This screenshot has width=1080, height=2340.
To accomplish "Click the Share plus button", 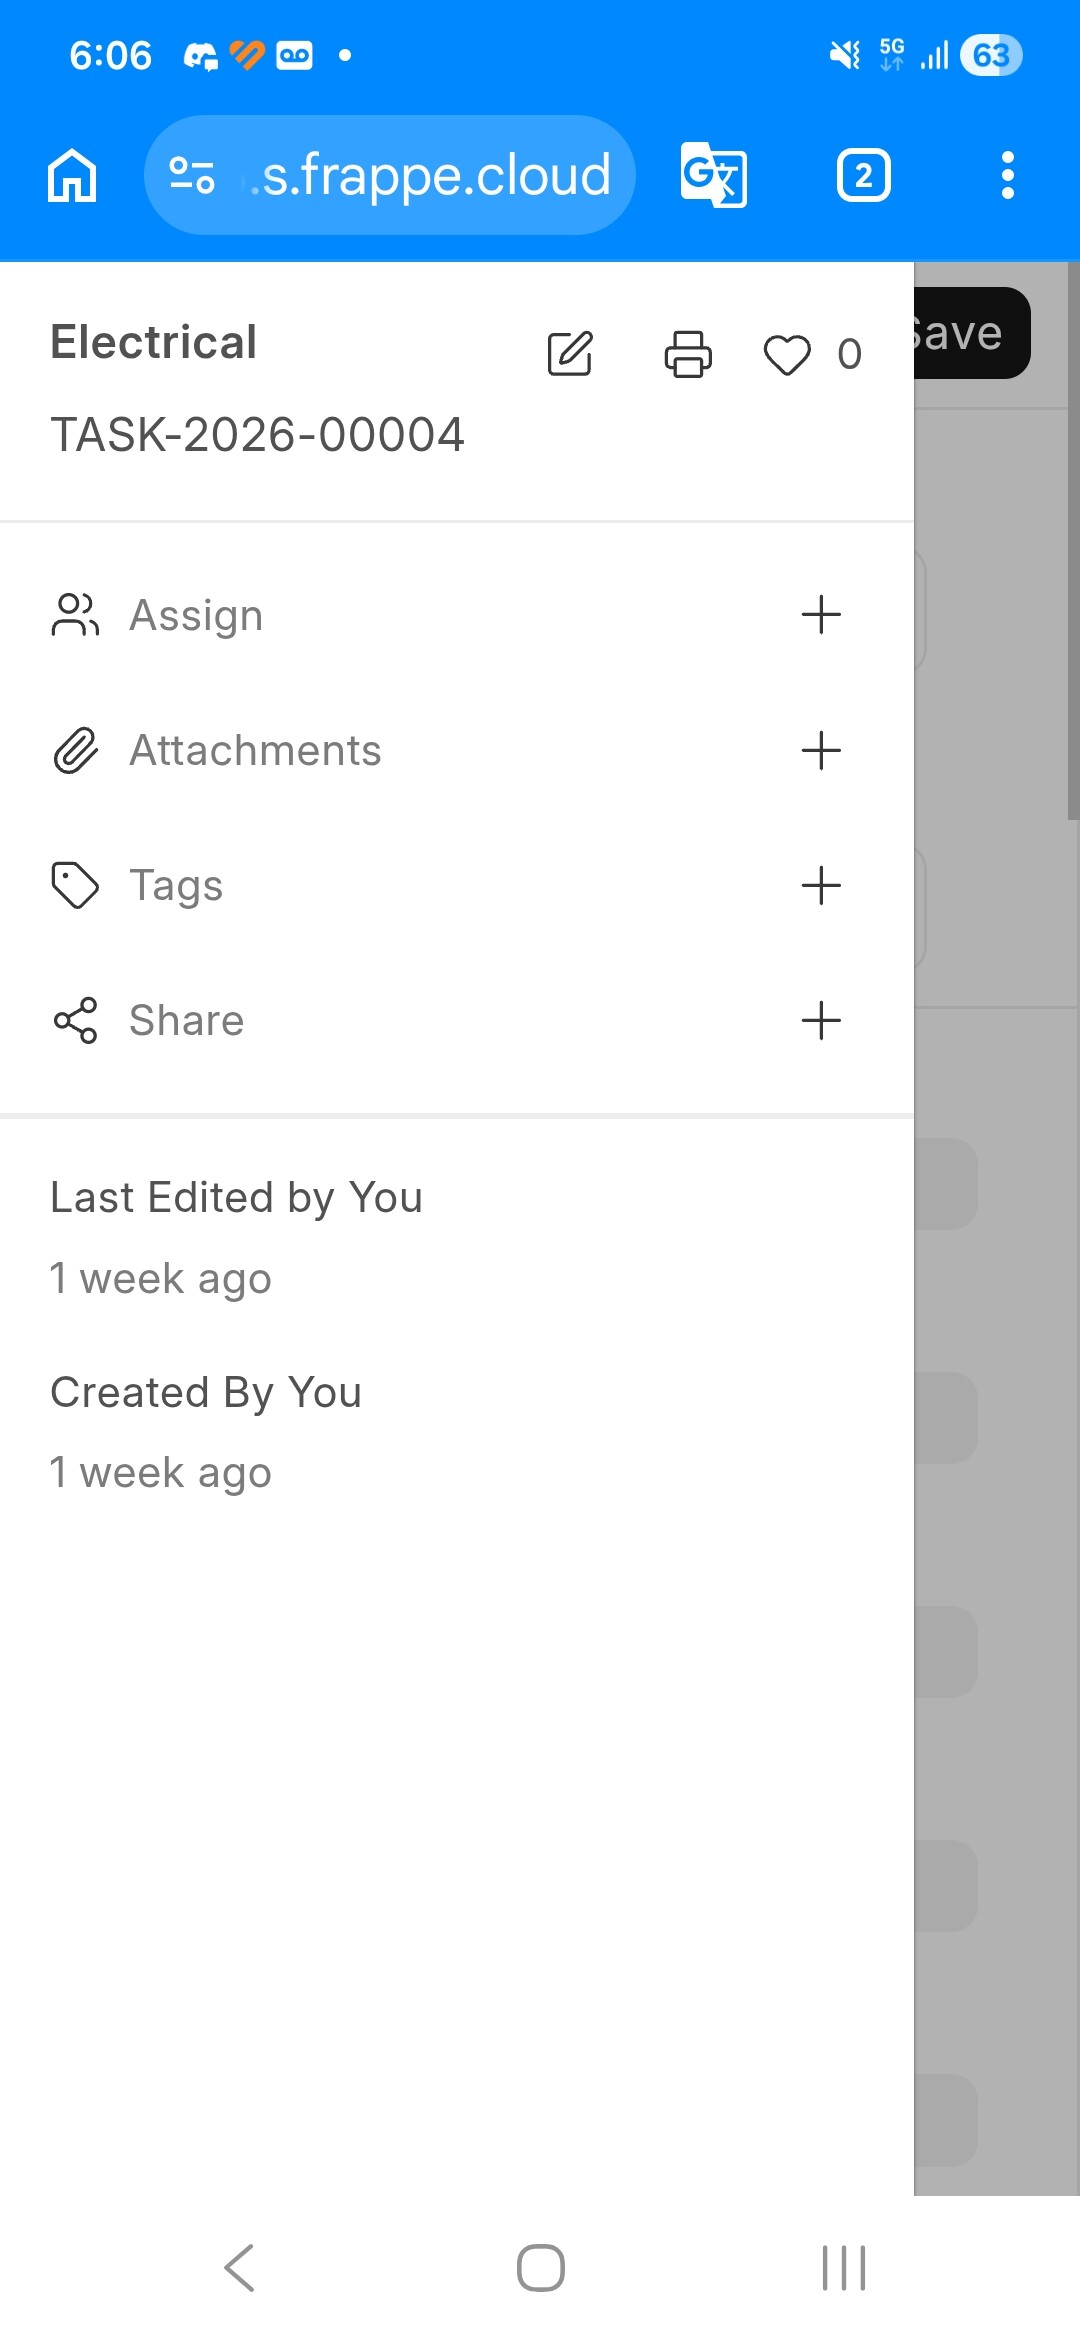I will click(821, 1020).
